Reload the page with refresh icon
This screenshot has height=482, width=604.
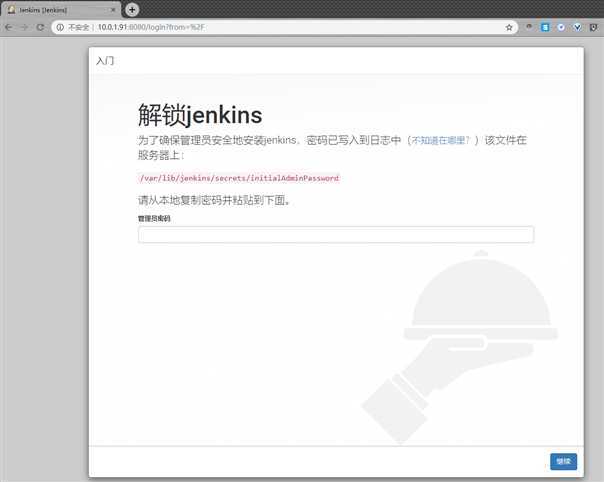click(x=40, y=27)
